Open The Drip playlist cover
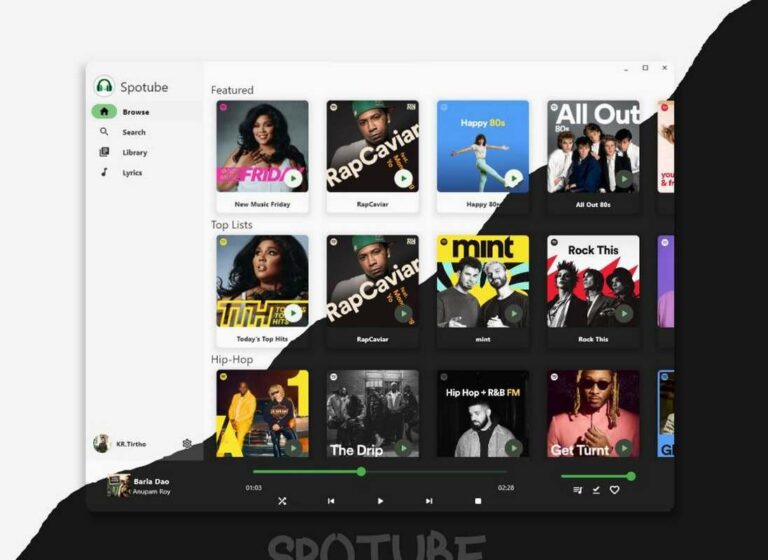The width and height of the screenshot is (768, 560). (373, 414)
